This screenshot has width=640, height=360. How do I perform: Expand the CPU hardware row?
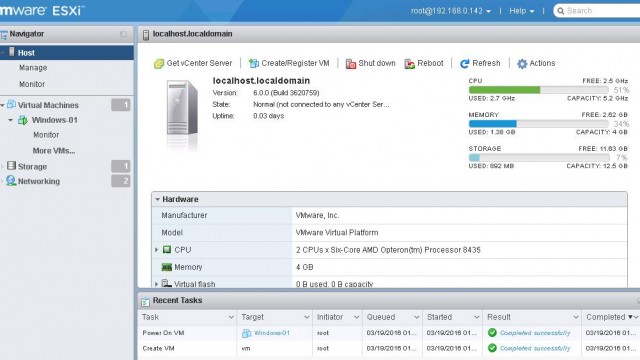click(156, 250)
